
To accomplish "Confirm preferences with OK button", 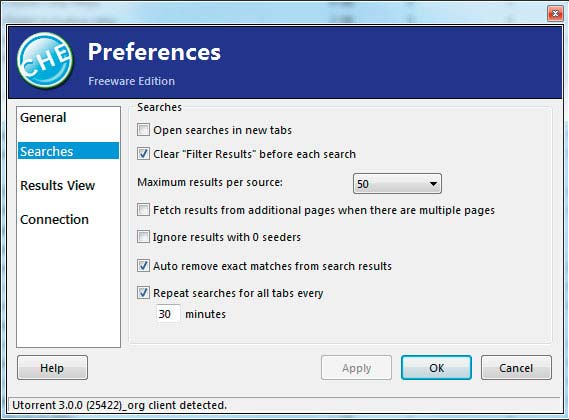I will [436, 368].
